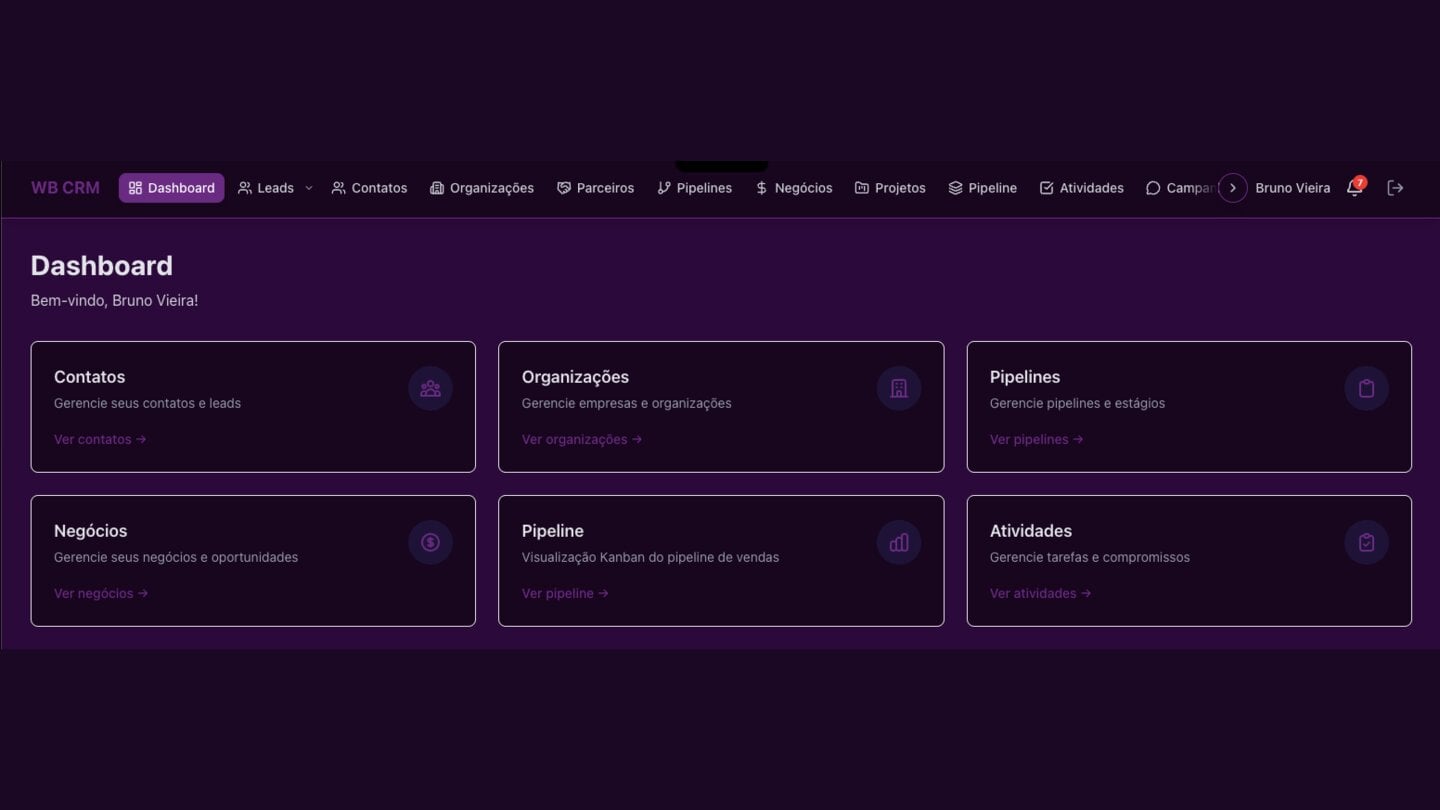1440x810 pixels.
Task: Select Negócios in the navigation bar
Action: point(794,188)
